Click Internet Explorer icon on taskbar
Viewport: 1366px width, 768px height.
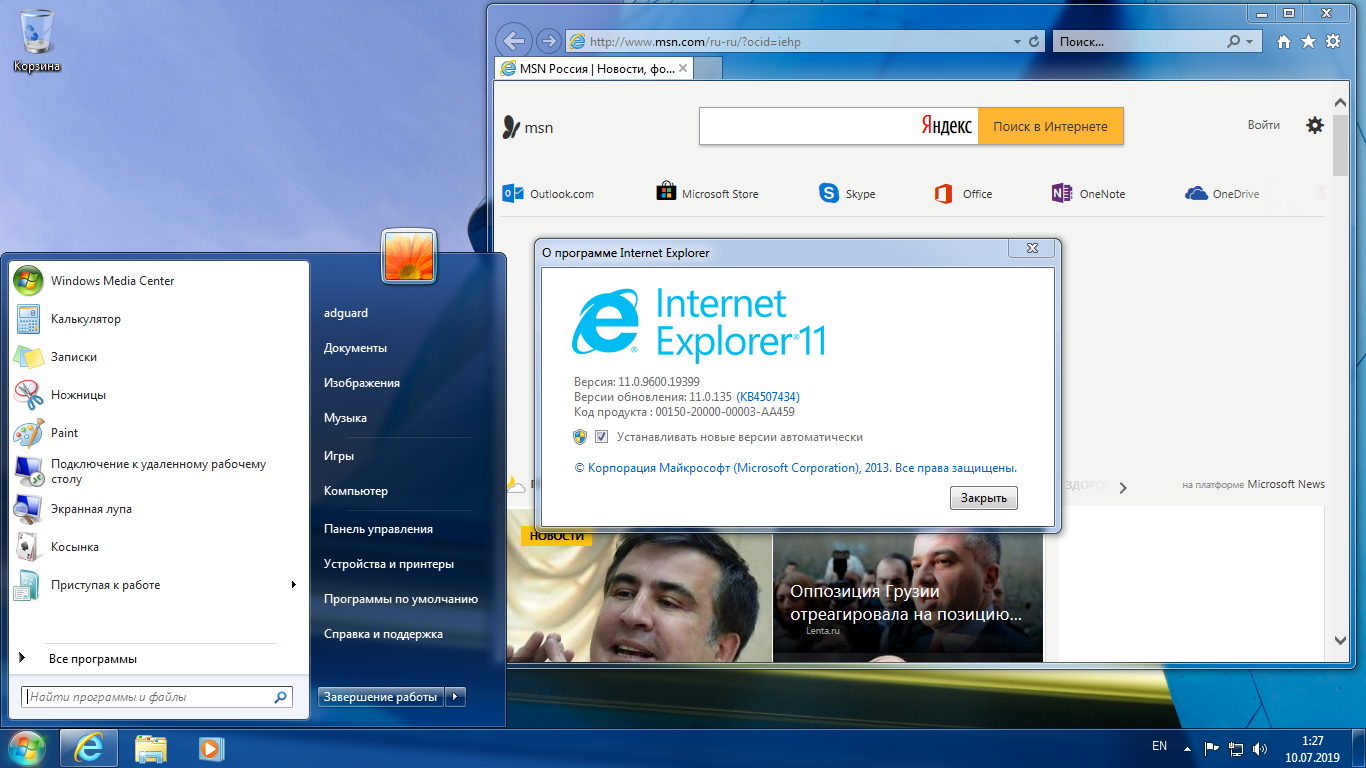[89, 748]
